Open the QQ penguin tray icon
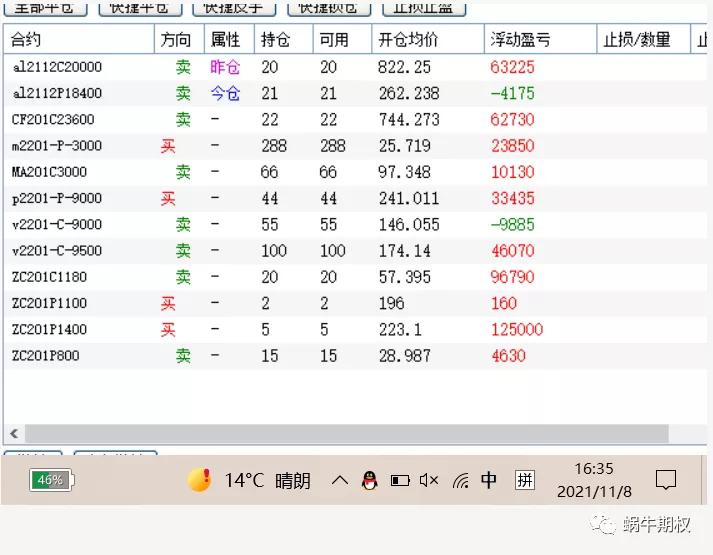Viewport: 713px width, 555px height. point(369,481)
